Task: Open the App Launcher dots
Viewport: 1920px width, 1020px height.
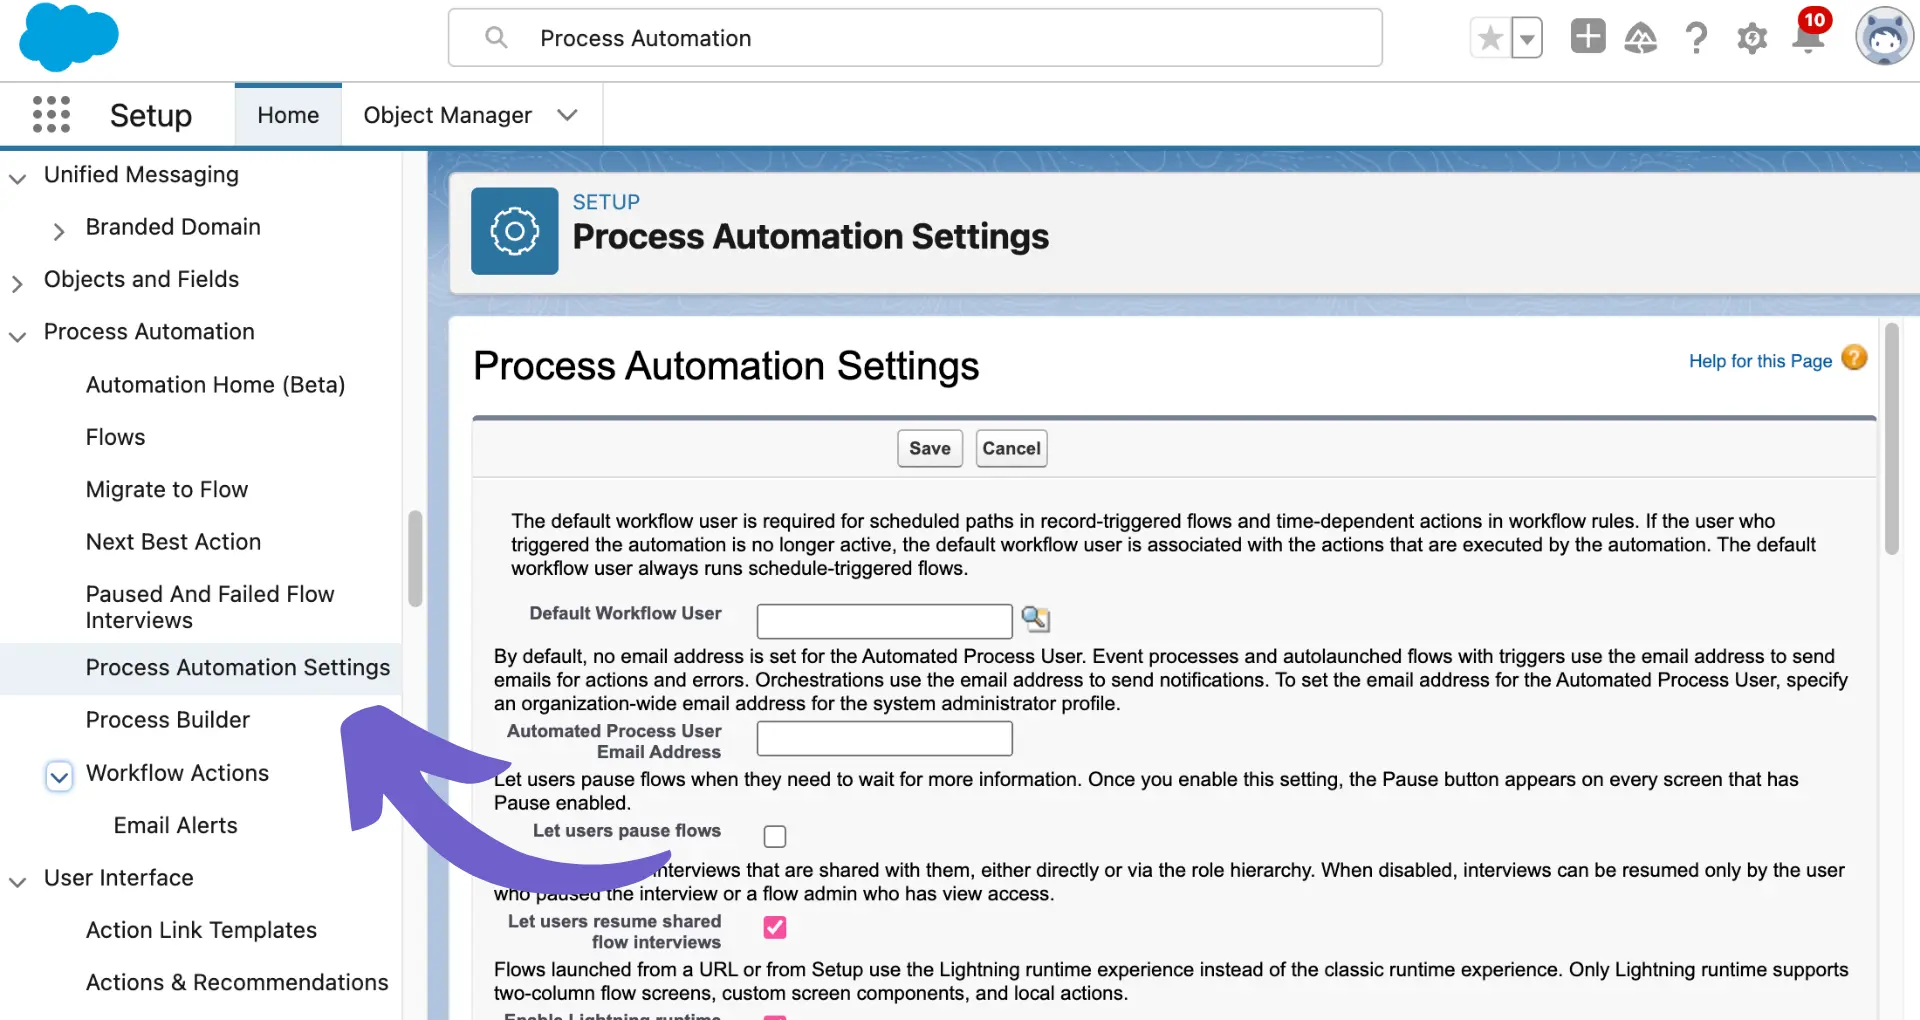Action: (51, 115)
